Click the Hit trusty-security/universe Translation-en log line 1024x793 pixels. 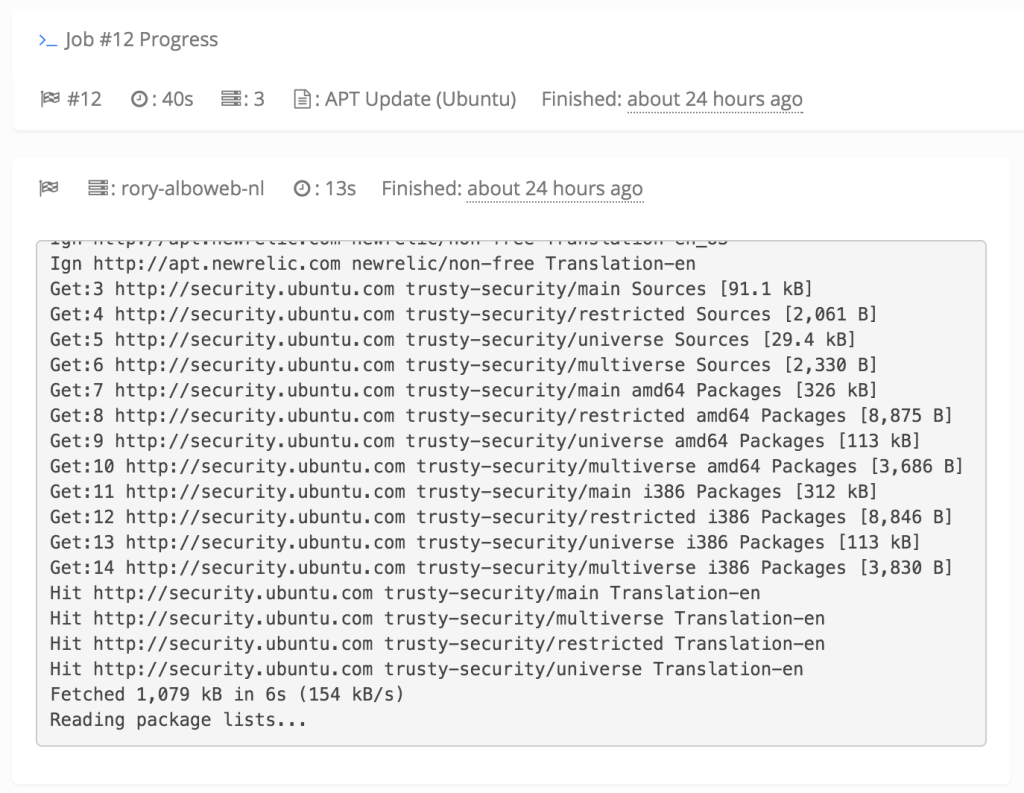426,669
